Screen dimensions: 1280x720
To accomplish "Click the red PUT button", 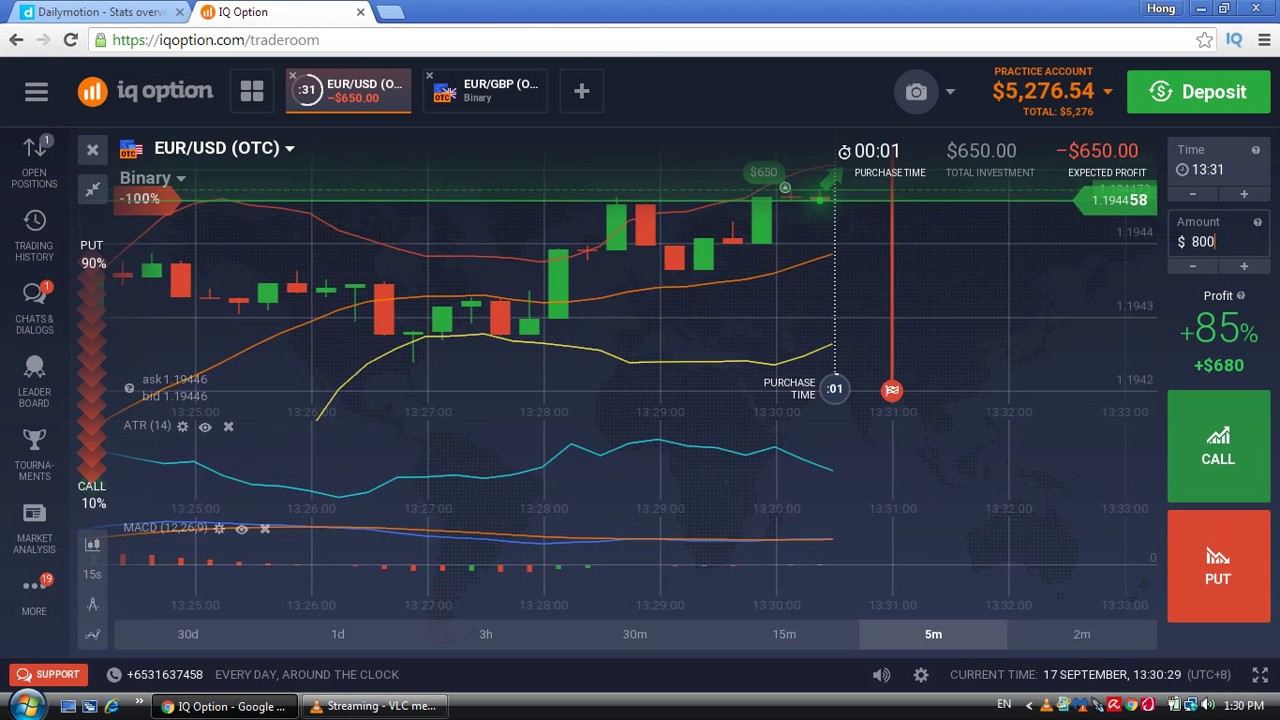I will [x=1218, y=566].
